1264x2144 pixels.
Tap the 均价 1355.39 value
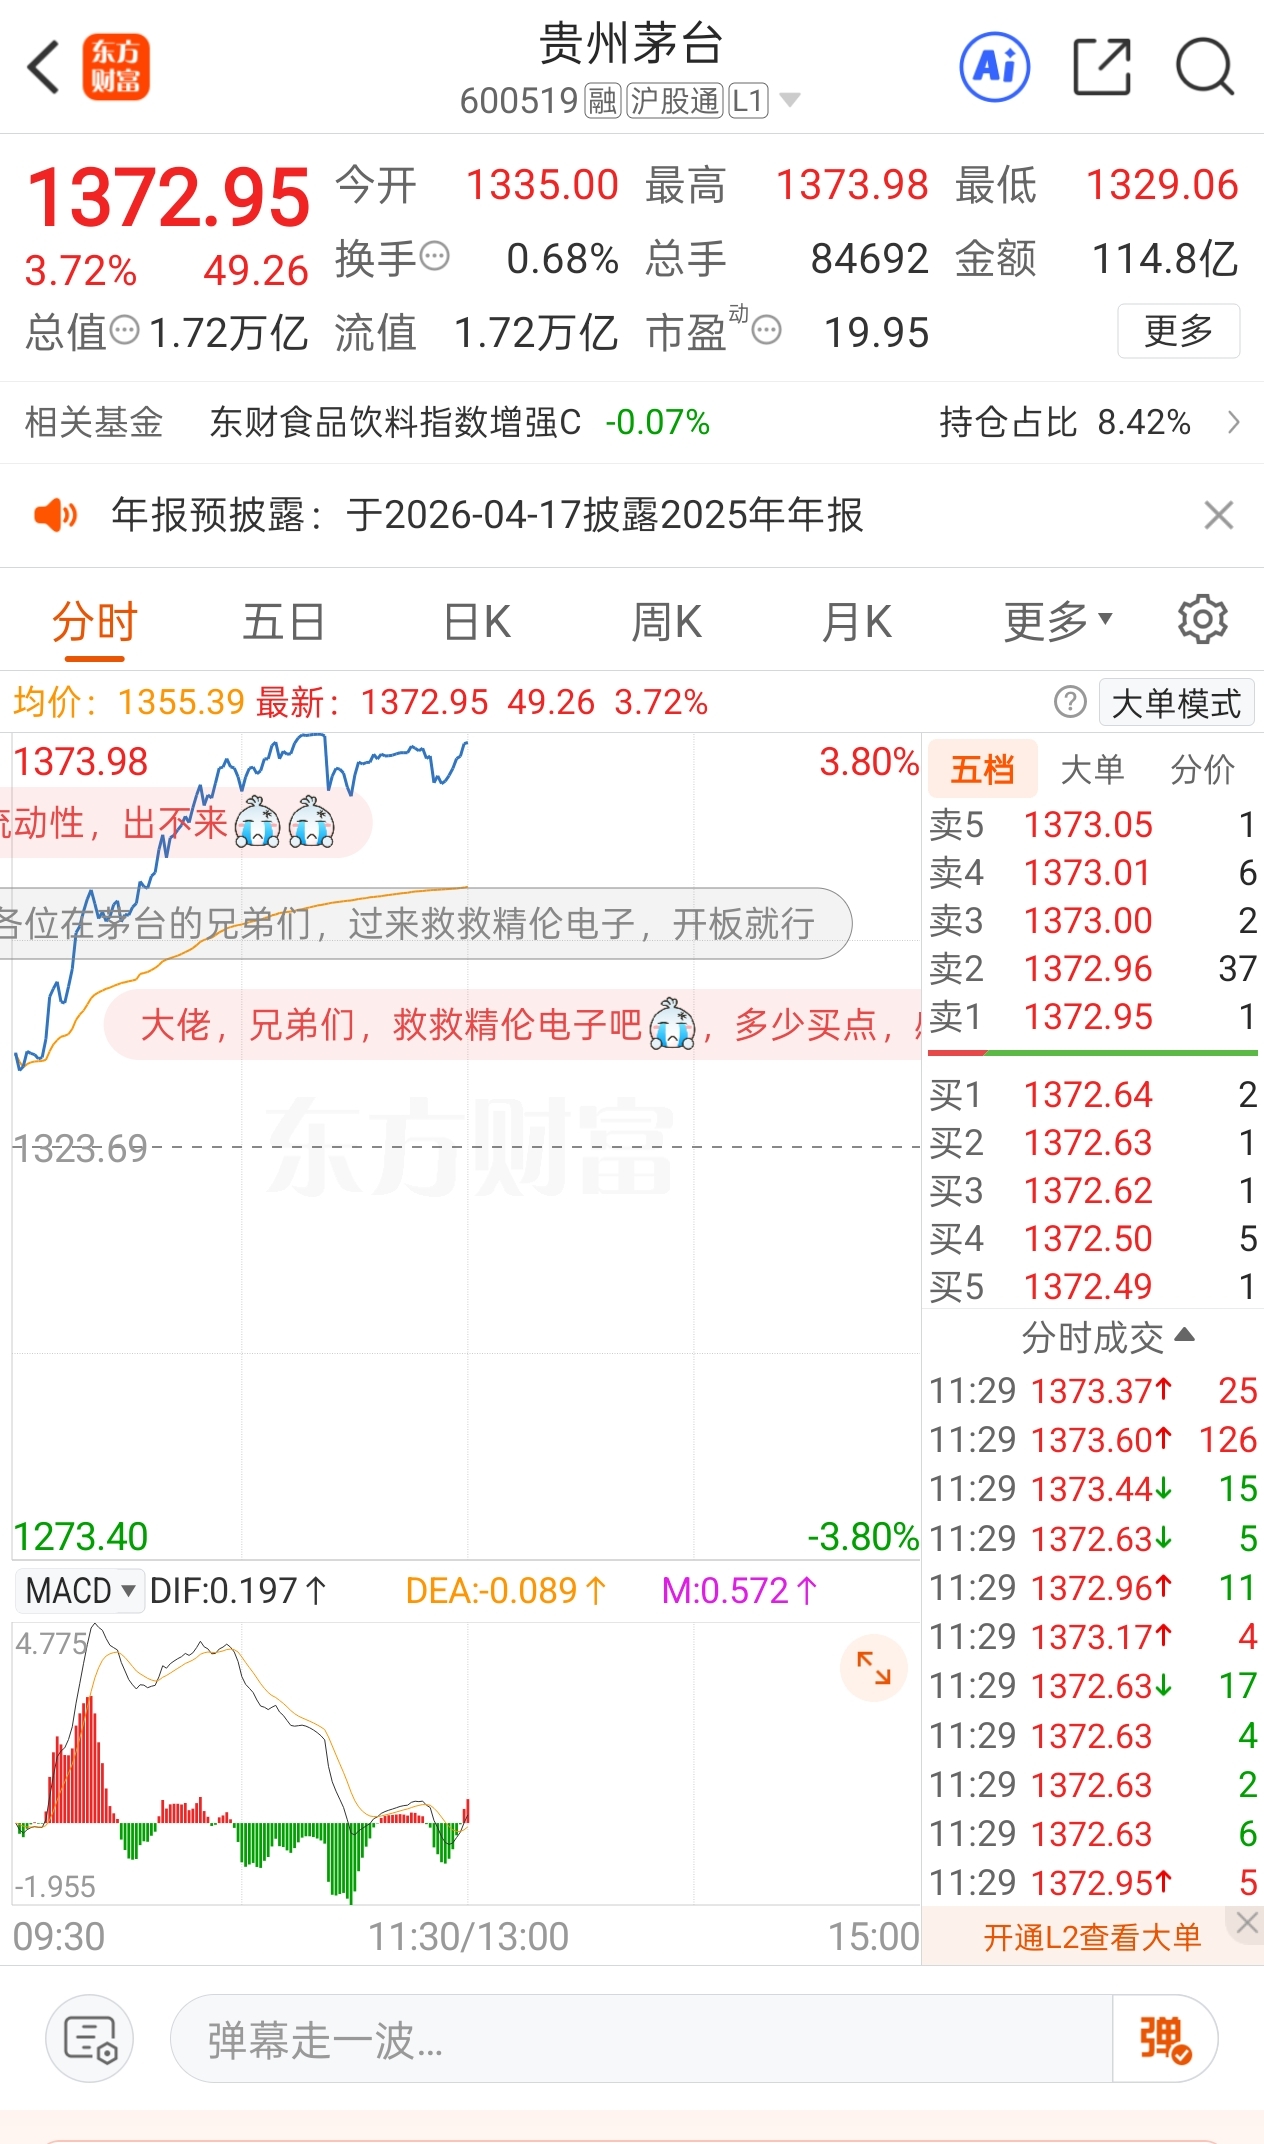tap(128, 702)
